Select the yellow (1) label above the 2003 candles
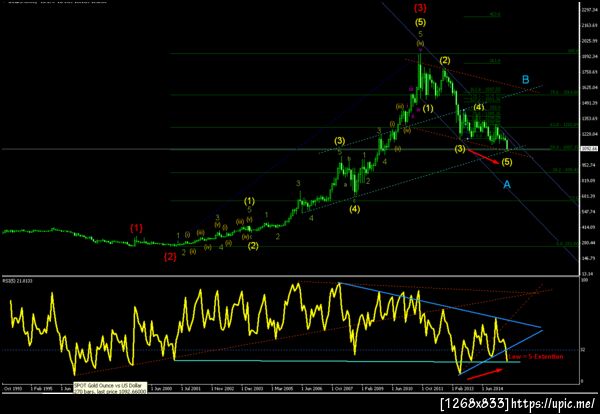The height and width of the screenshot is (414, 600). pos(249,200)
